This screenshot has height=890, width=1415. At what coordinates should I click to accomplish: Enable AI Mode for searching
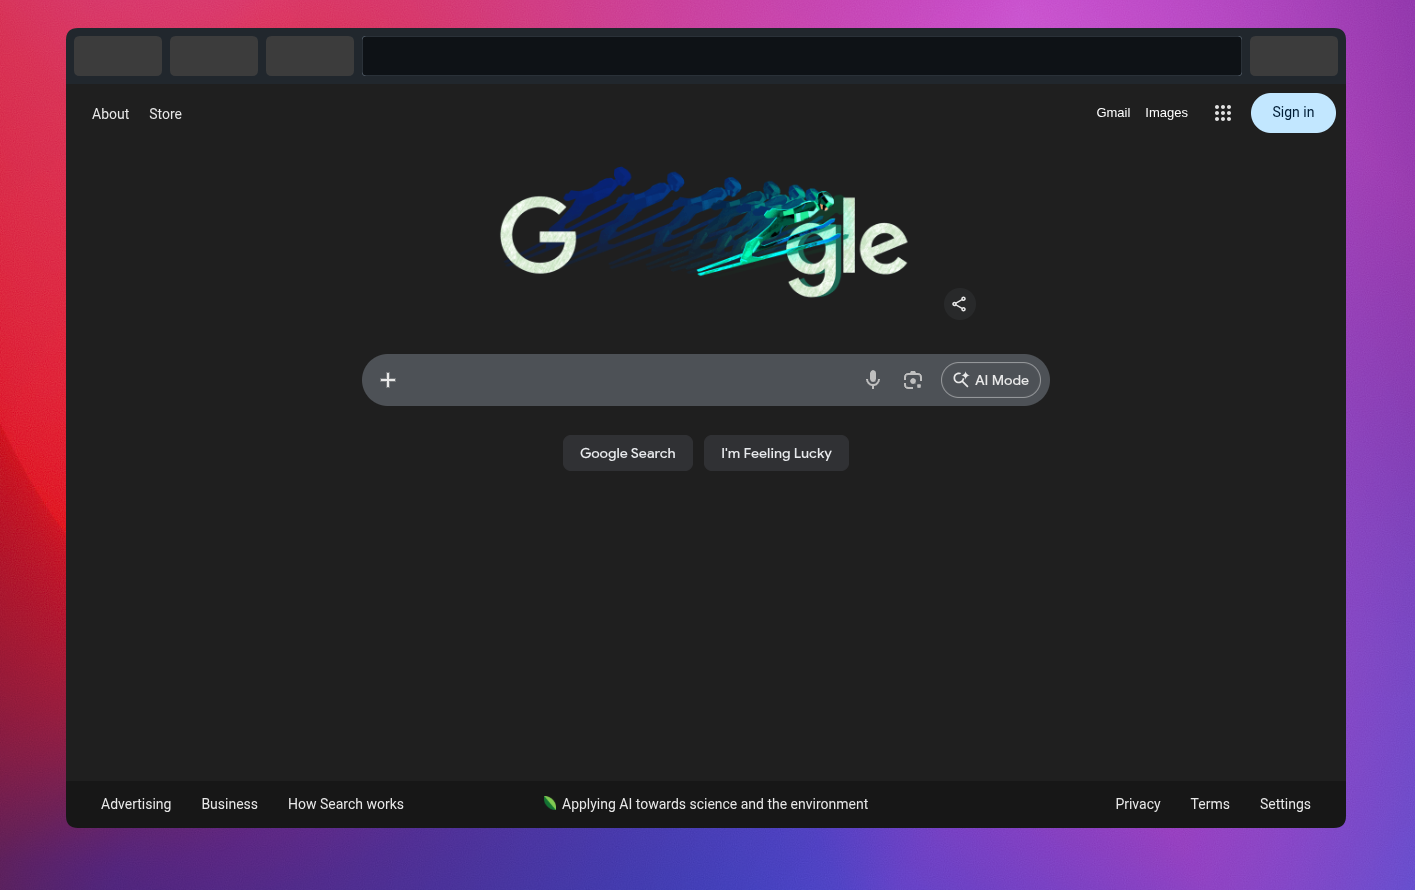990,380
